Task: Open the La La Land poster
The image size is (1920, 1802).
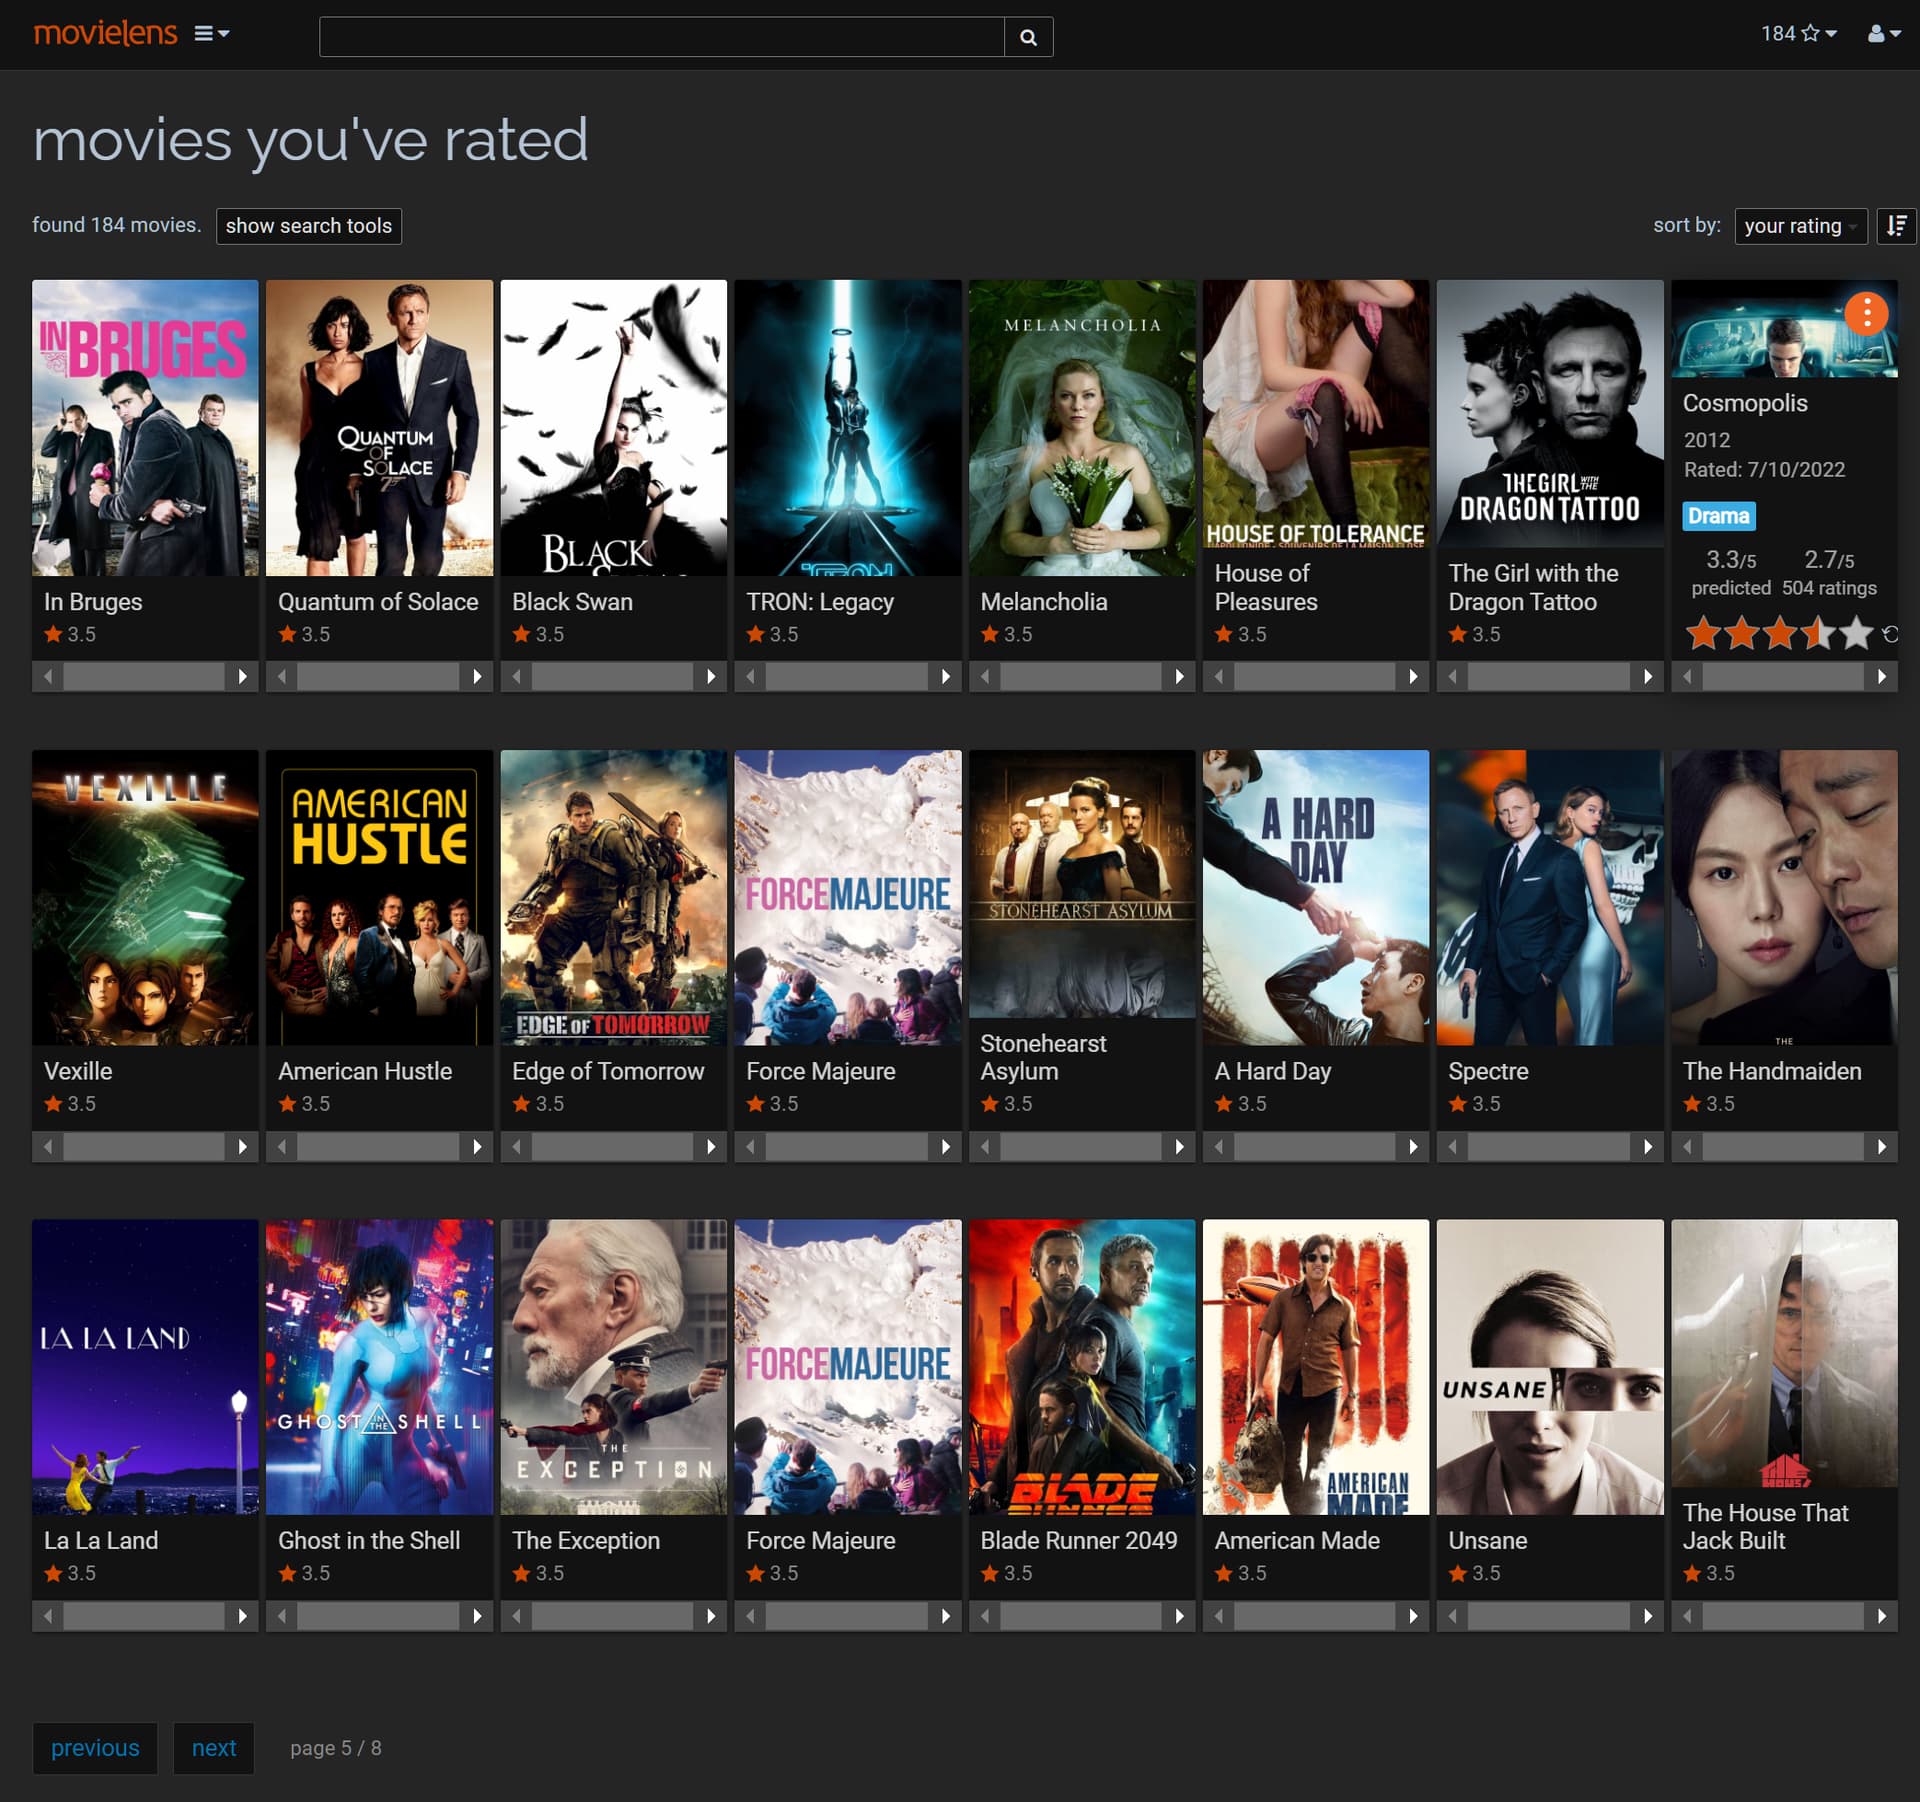Action: pyautogui.click(x=145, y=1367)
